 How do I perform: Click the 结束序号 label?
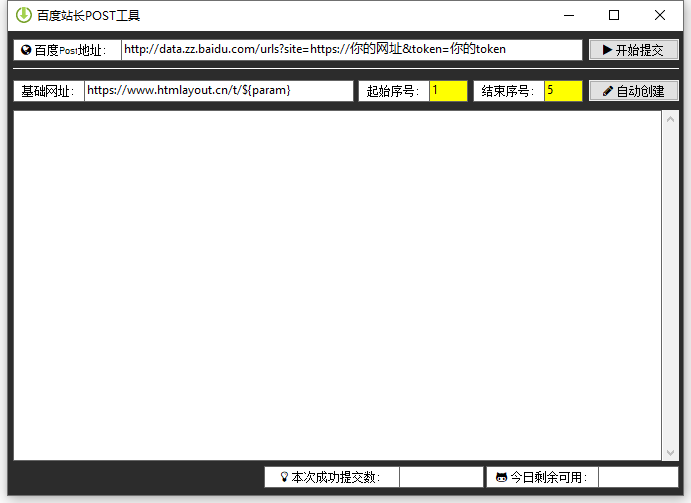point(509,91)
